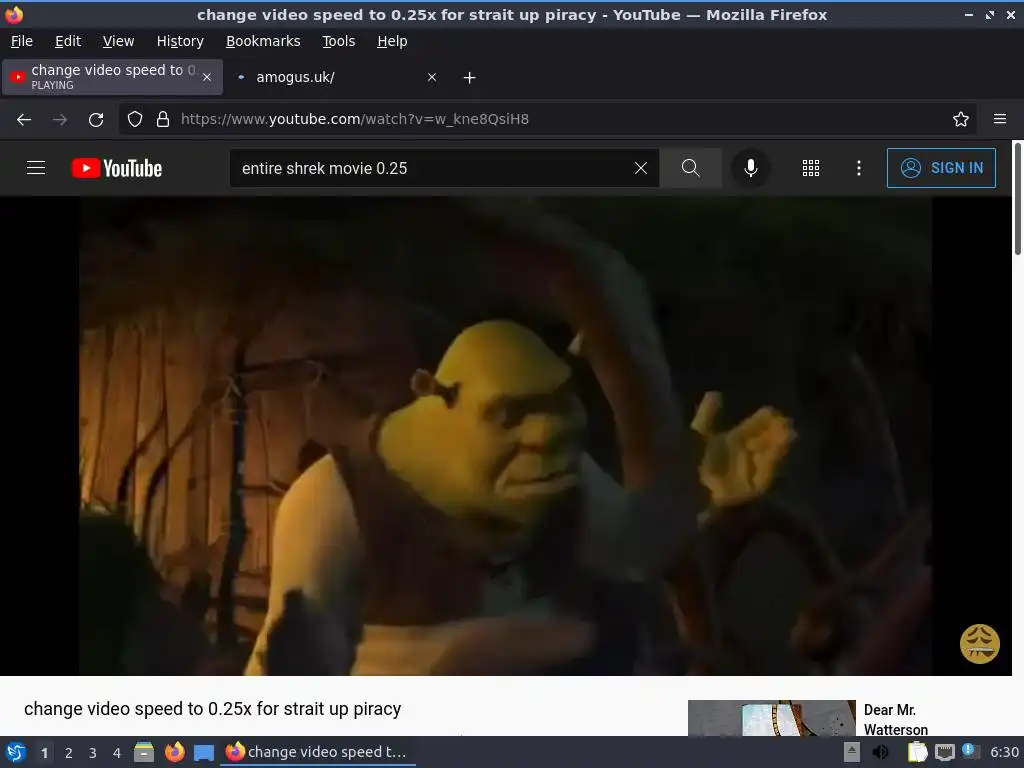Click the URL address bar
This screenshot has width=1024, height=768.
click(547, 119)
